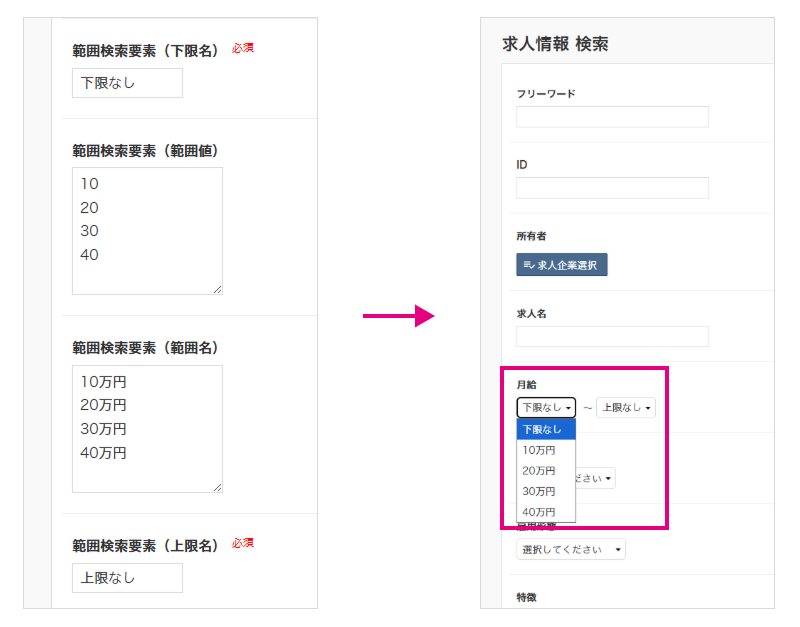Click inside the 範囲値 textarea
Screen dimensions: 800x627
click(x=147, y=231)
